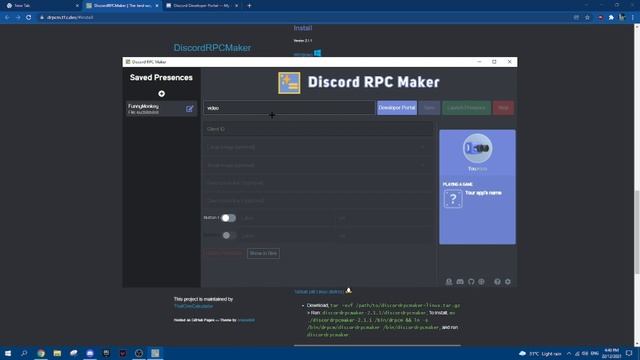Click the Button 2 label field

click(x=287, y=236)
